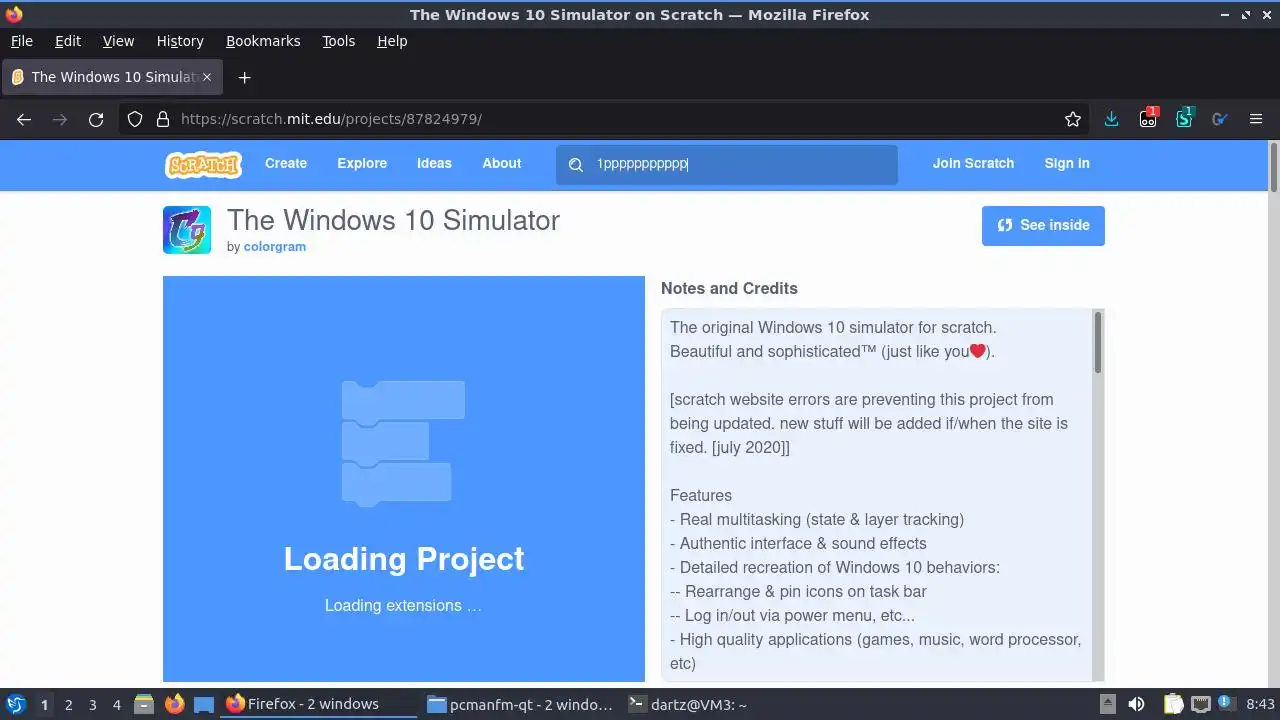
Task: Open the Firefox hamburger application menu
Action: (x=1256, y=119)
